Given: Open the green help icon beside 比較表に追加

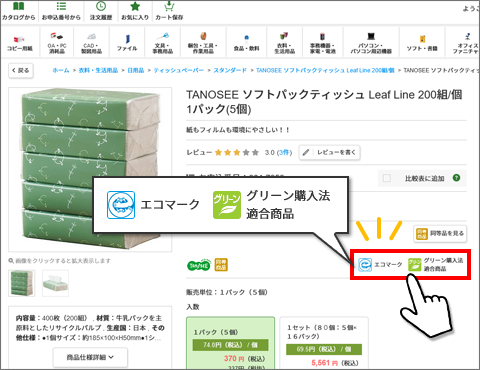Looking at the screenshot, I should pos(456,178).
